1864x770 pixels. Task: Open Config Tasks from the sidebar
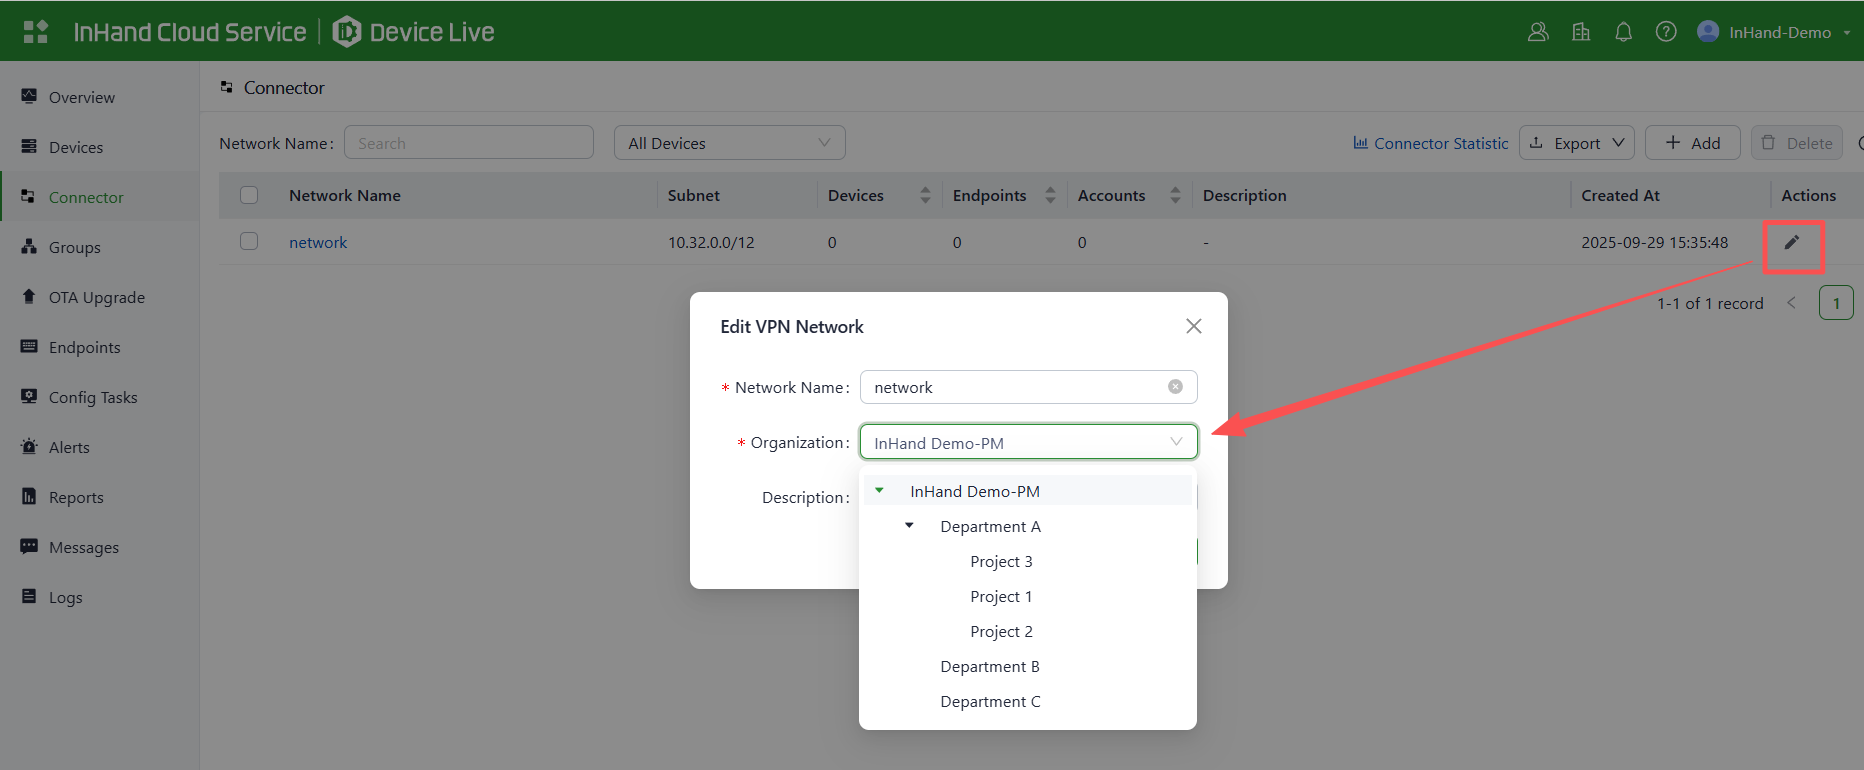coord(93,397)
